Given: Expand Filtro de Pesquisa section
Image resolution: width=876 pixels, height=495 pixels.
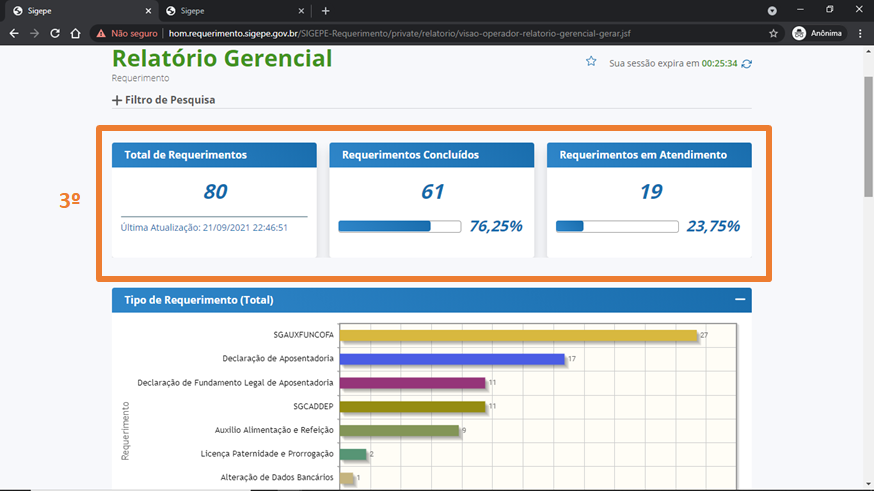Looking at the screenshot, I should 163,100.
